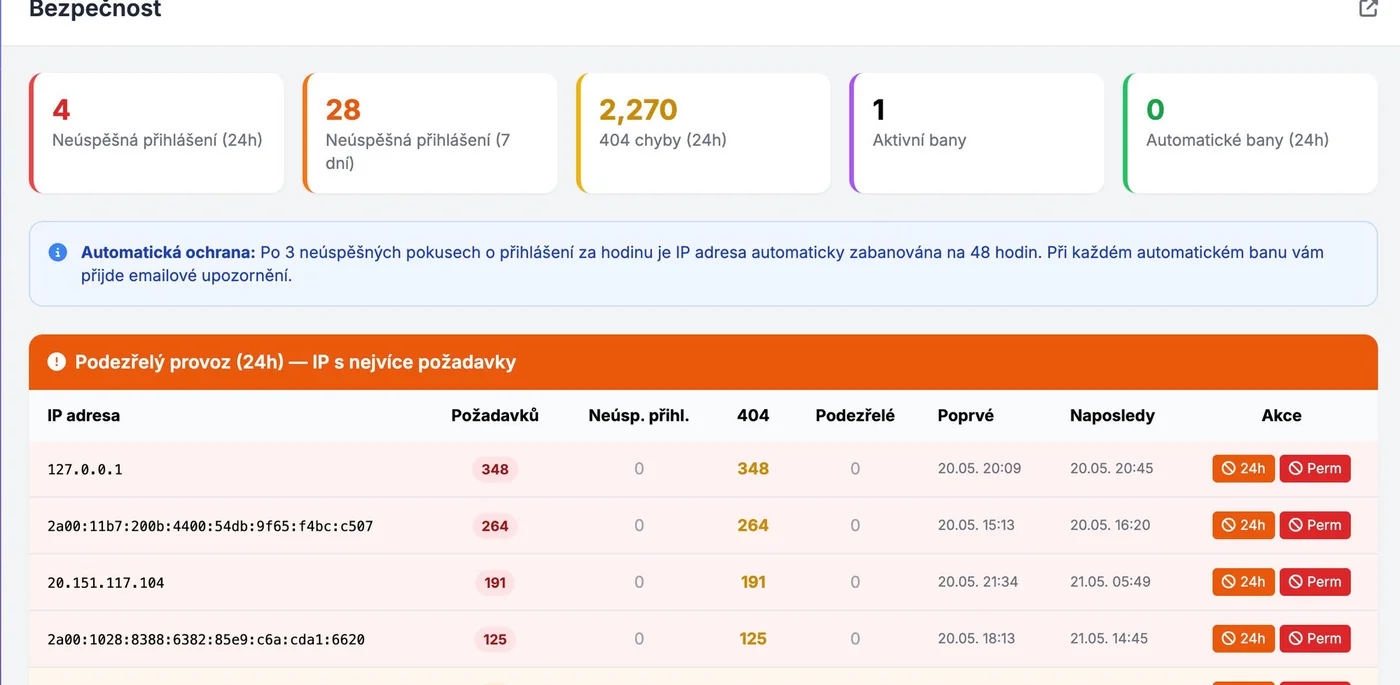Select IP 2a00:11b7:200b:4400:54db:9f65:f4bc:c507
This screenshot has width=1400, height=685.
coord(210,525)
